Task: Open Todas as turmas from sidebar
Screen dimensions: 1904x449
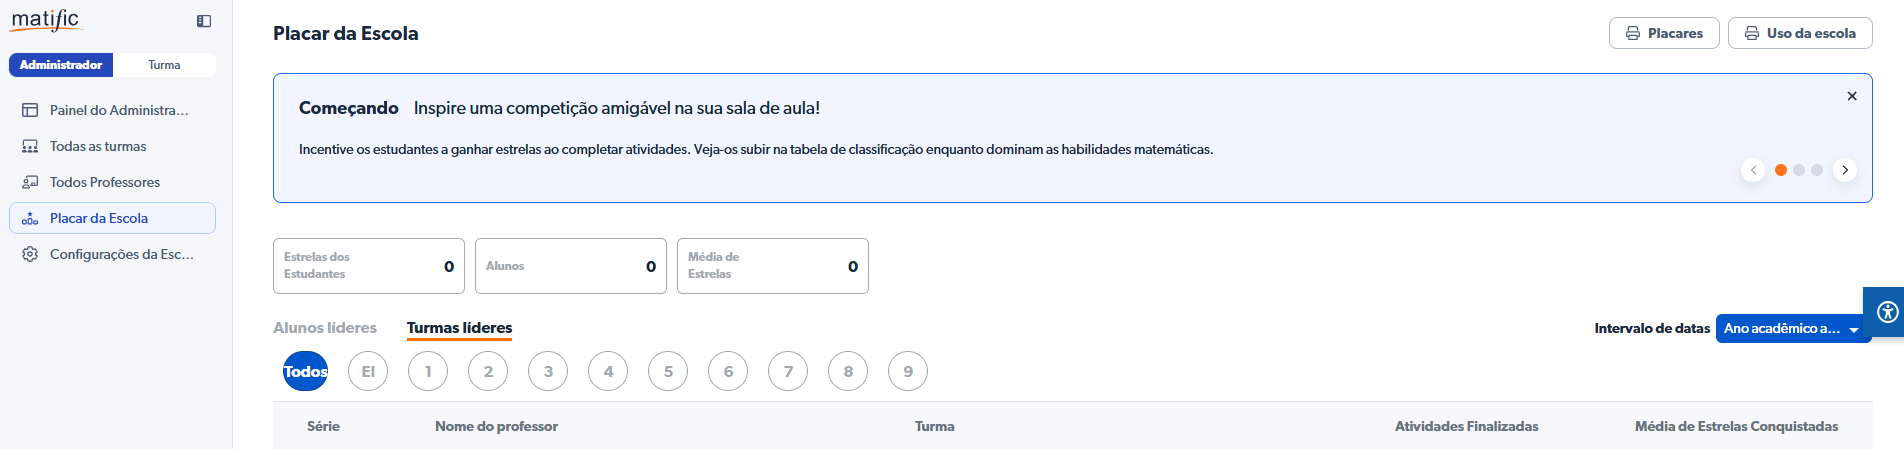Action: (98, 146)
